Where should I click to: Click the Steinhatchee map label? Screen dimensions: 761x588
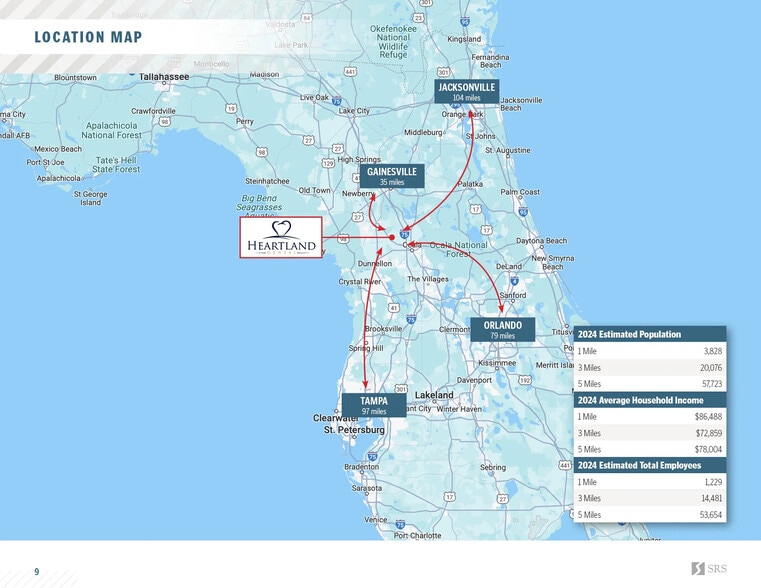pyautogui.click(x=267, y=181)
